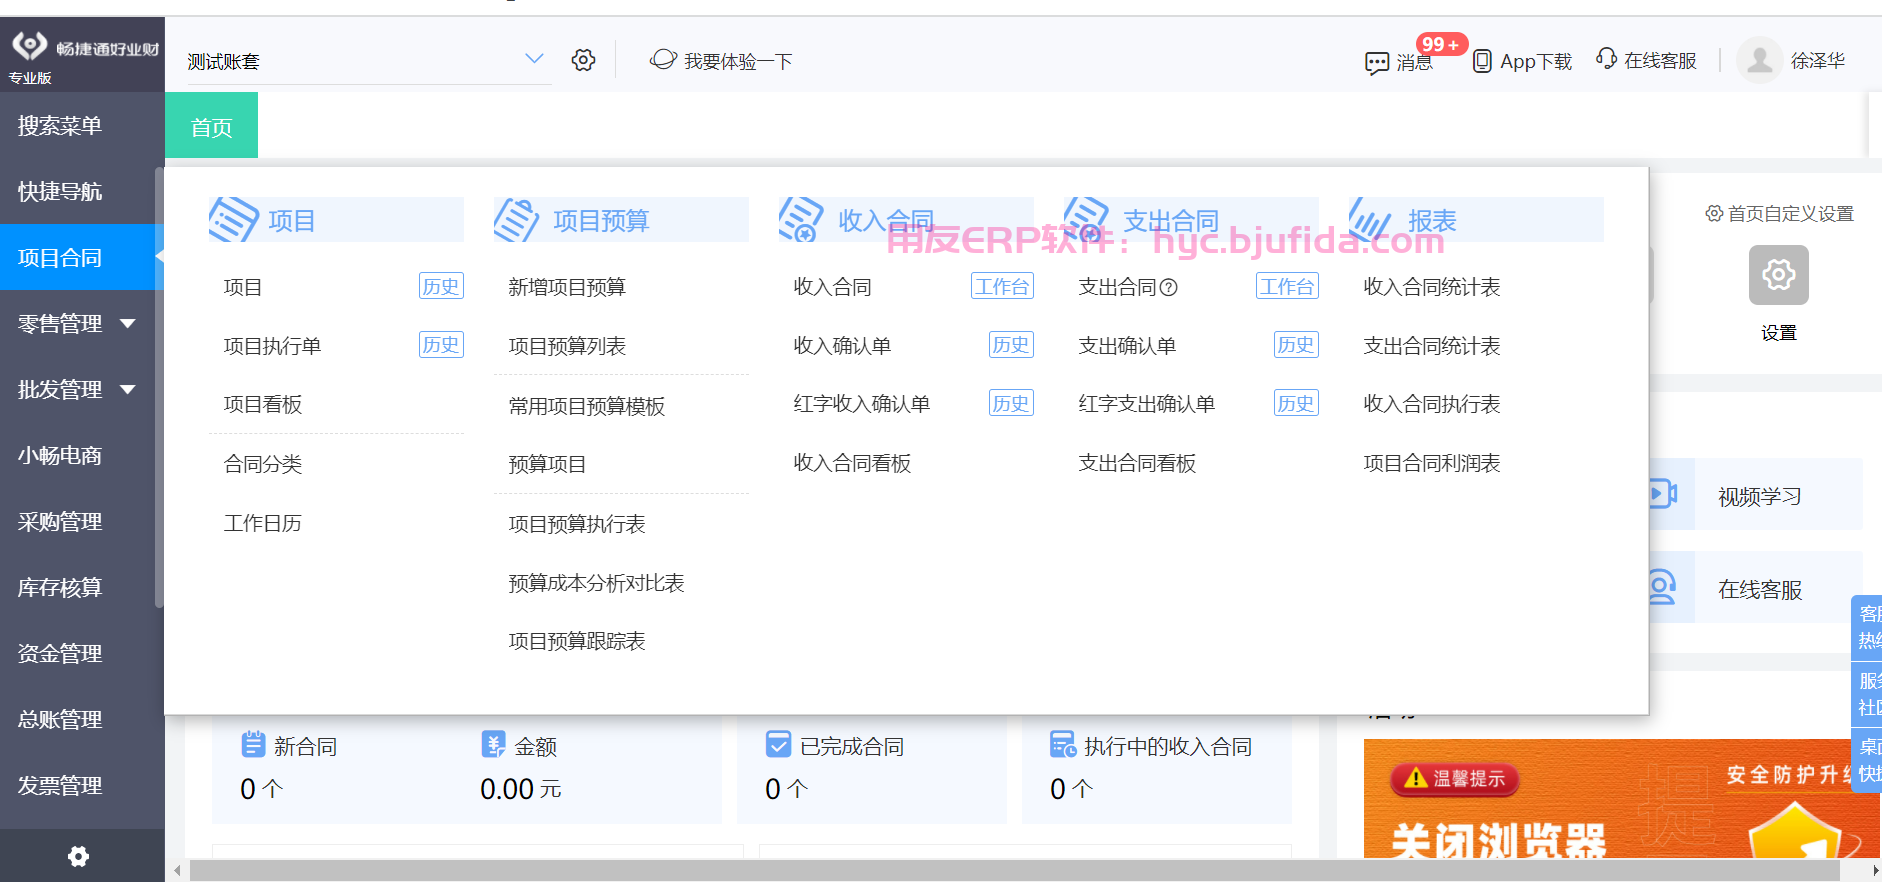Click 历史 button next to 红字收入确认单
Screen dimensions: 1882x882
pyautogui.click(x=1011, y=403)
